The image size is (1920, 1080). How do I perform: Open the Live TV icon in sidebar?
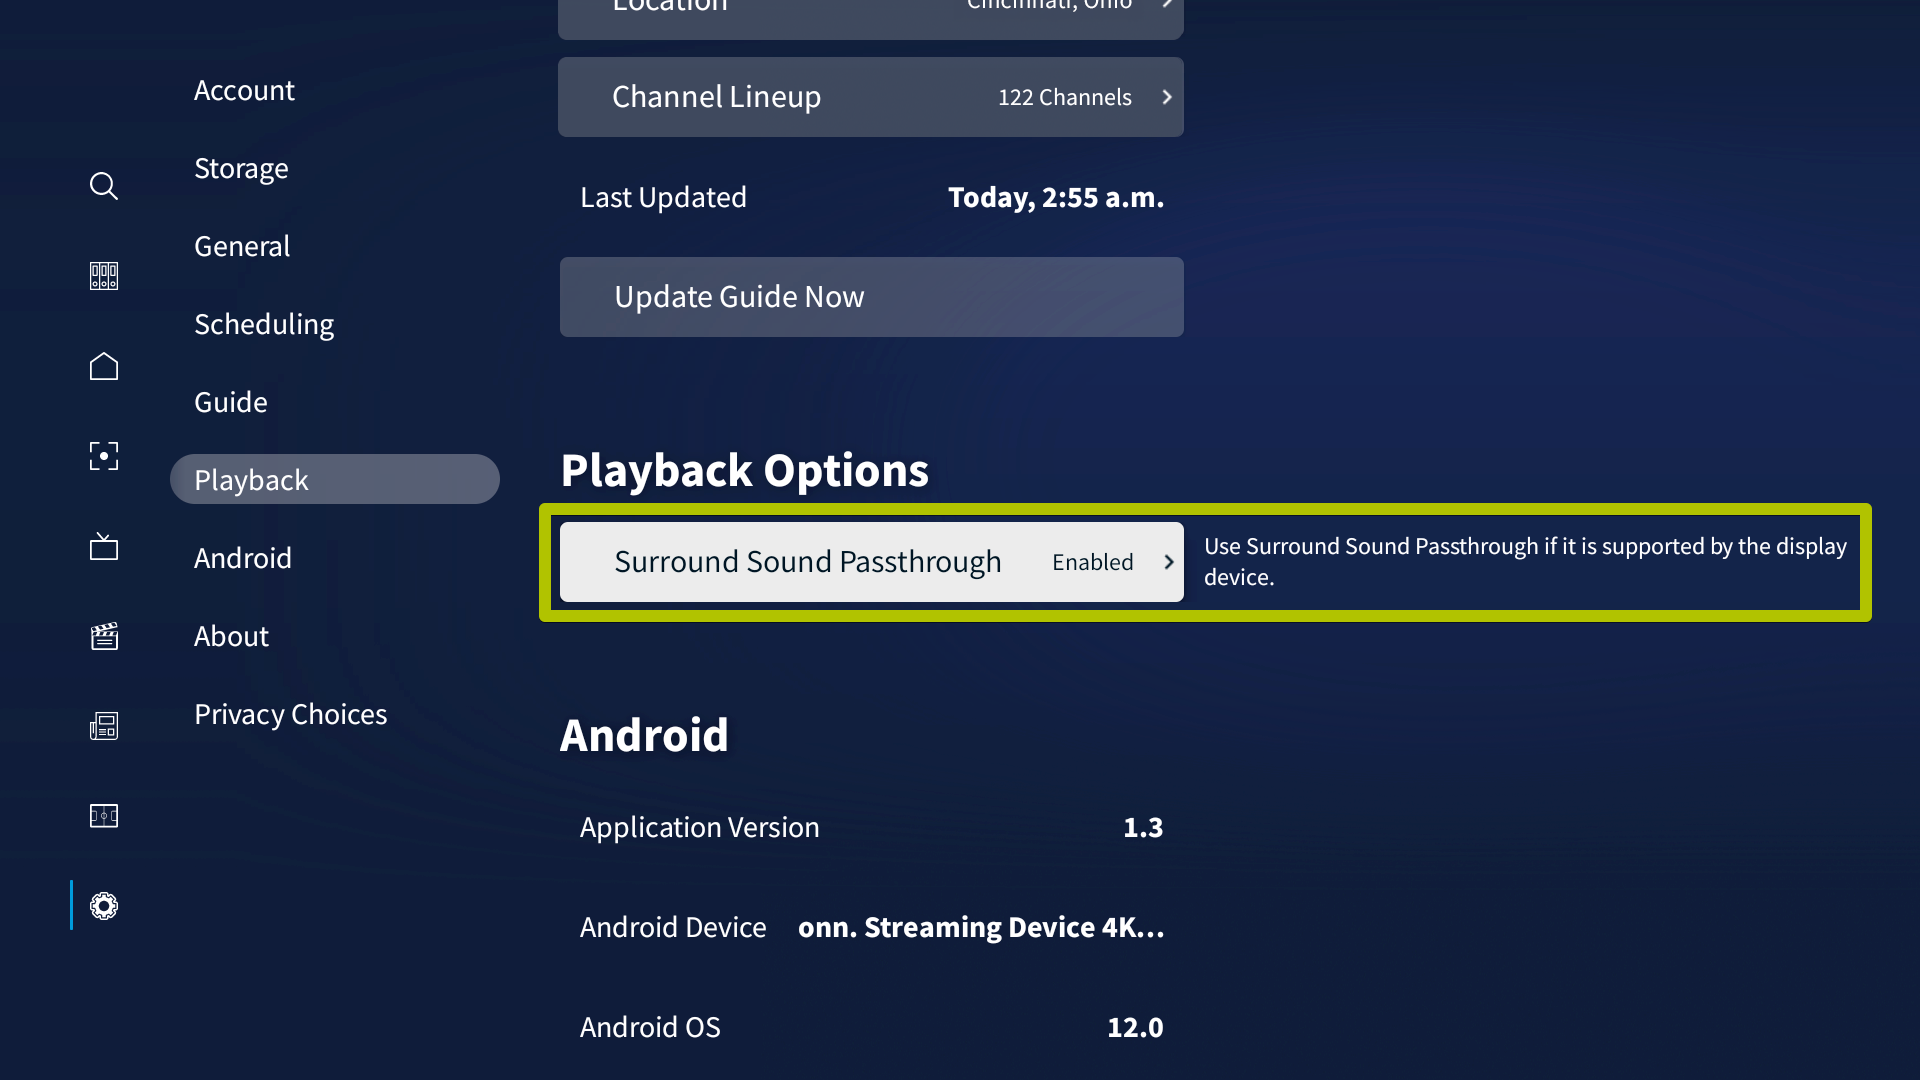[104, 546]
